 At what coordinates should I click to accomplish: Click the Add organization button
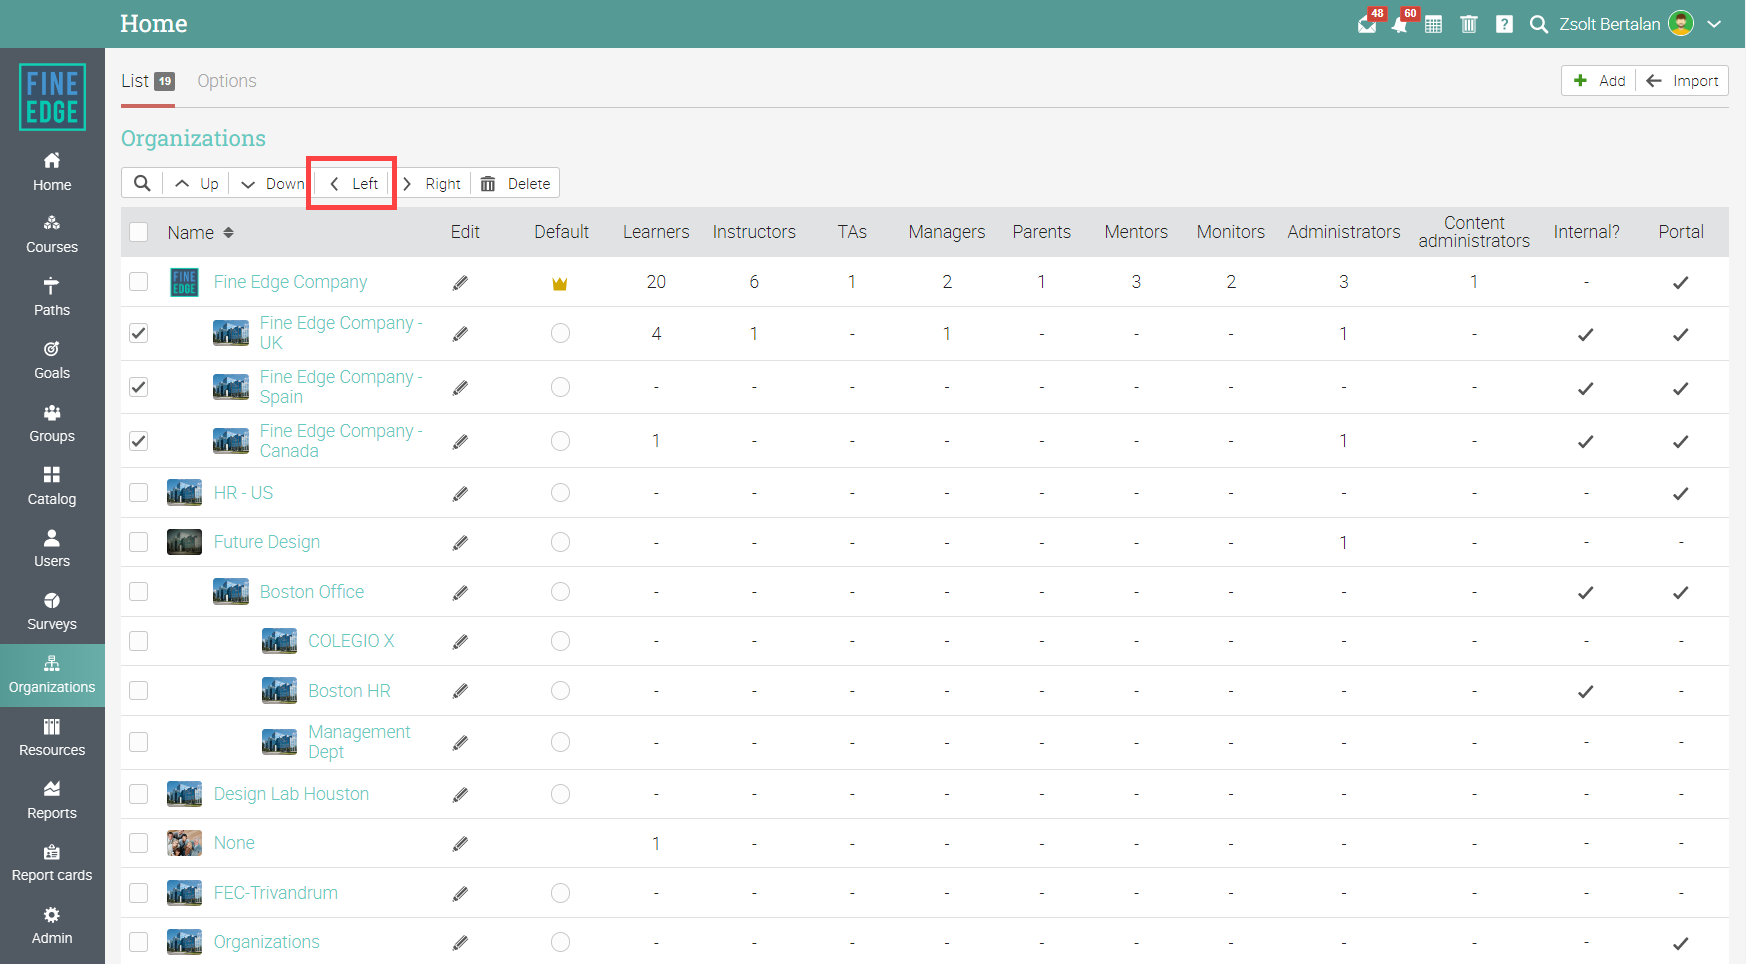[x=1599, y=81]
